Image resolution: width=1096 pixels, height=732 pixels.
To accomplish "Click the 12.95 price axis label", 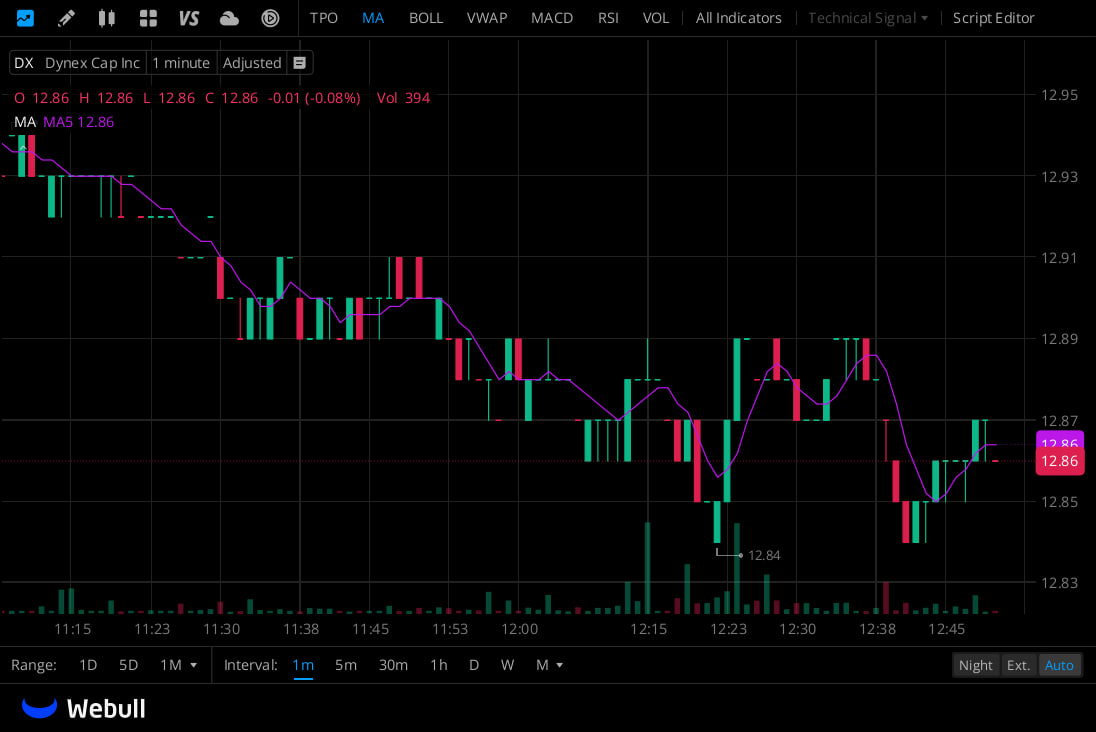I will 1059,95.
